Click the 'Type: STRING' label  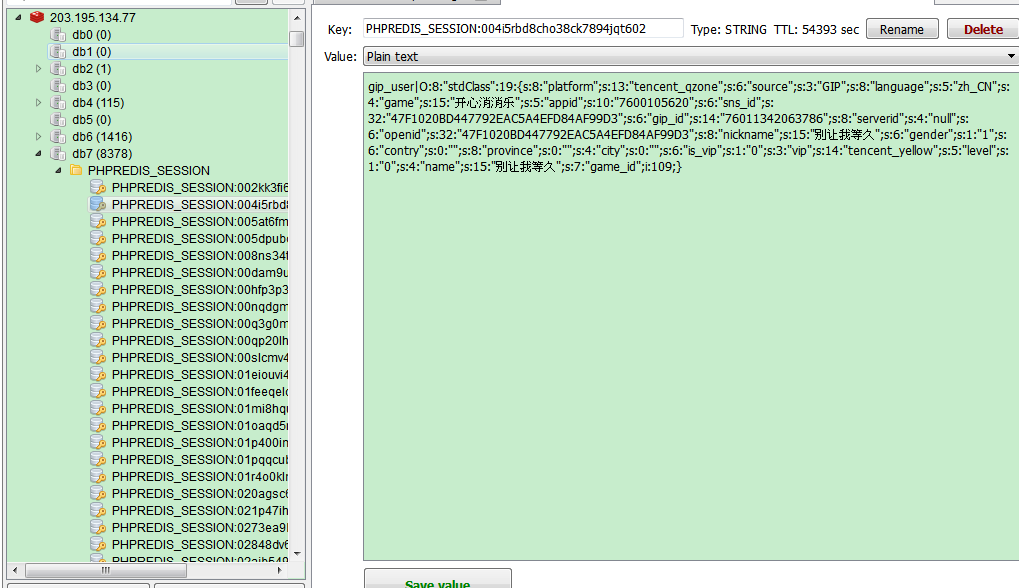[729, 29]
